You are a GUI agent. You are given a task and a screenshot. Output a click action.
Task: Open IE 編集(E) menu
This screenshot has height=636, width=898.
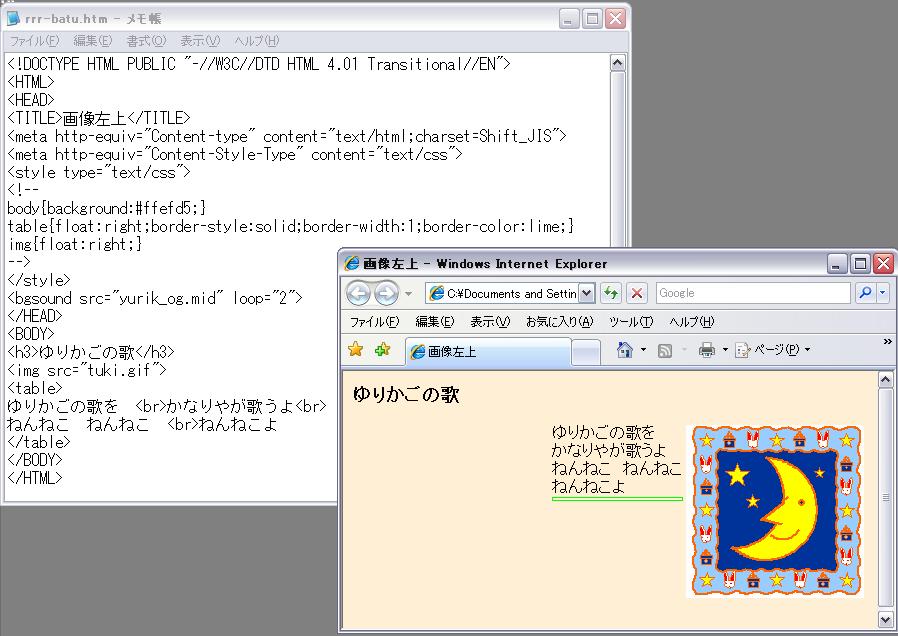point(435,322)
